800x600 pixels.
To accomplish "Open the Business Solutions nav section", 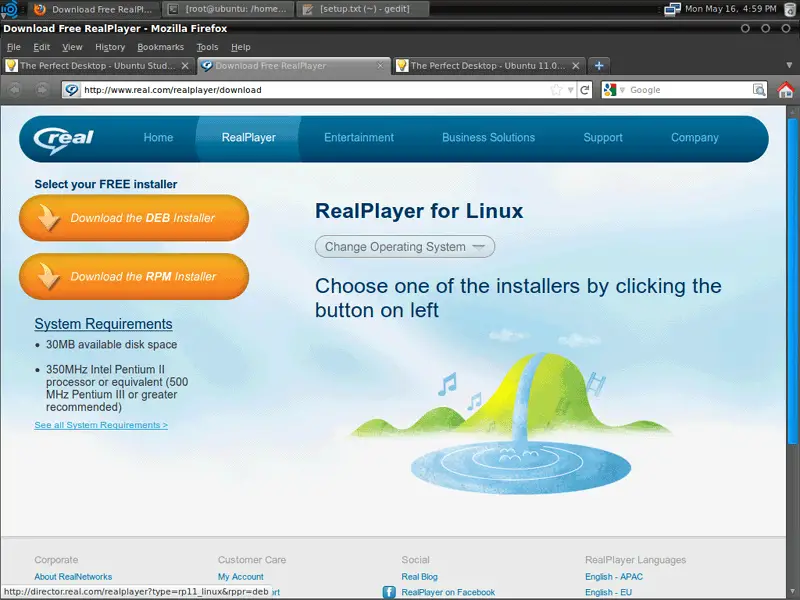I will (488, 138).
